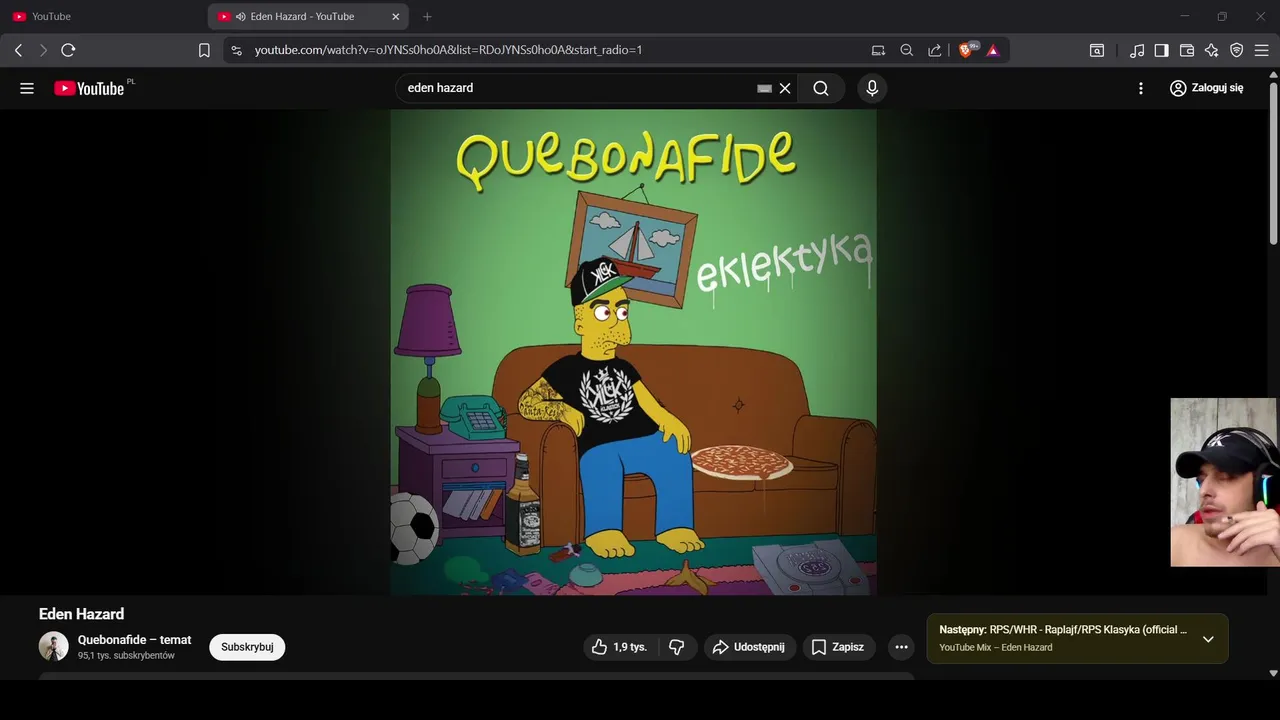Open the YouTube hamburger guide menu

coord(27,88)
